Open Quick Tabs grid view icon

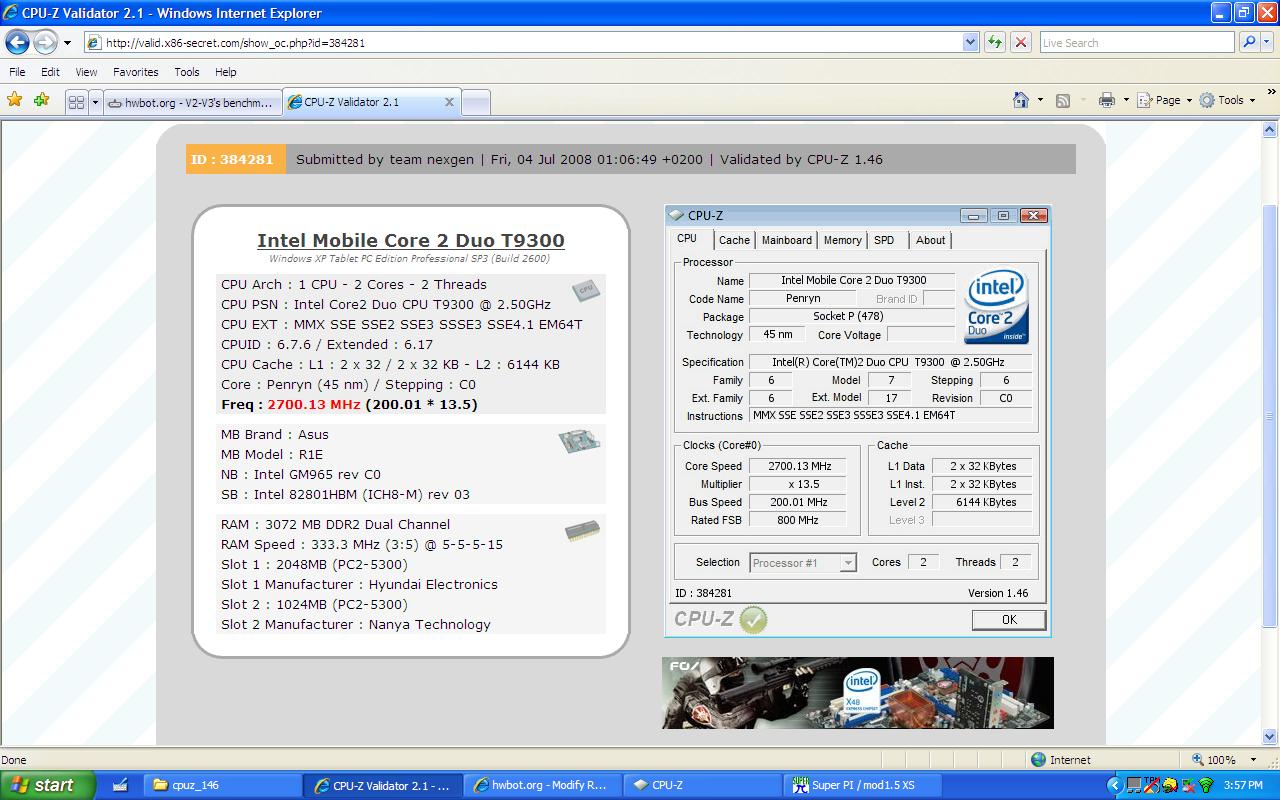tap(77, 101)
